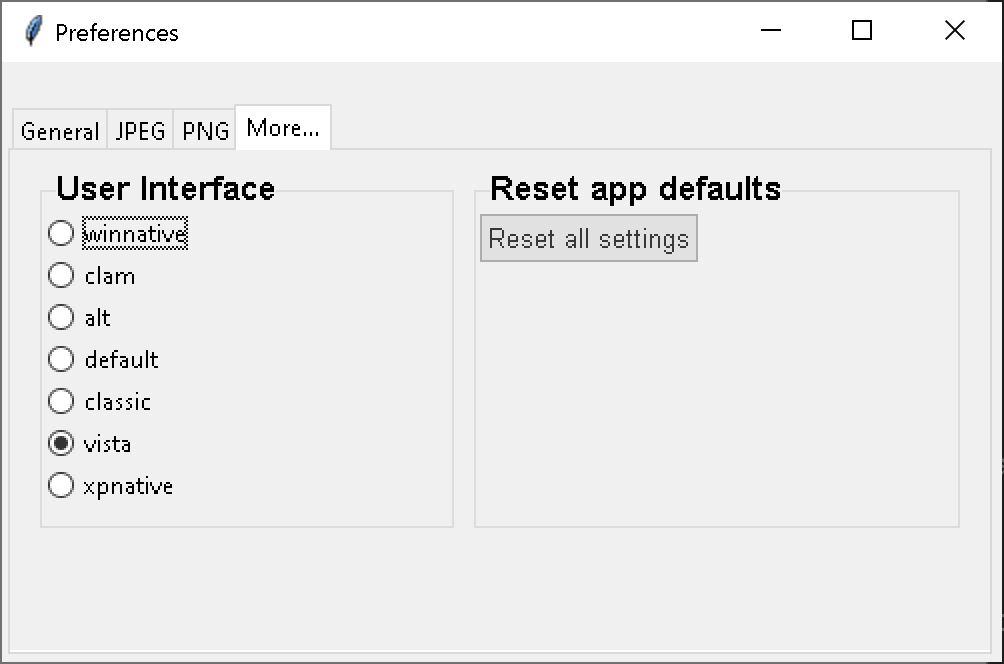Select the winnative theme radio button
The height and width of the screenshot is (664, 1004).
pos(61,234)
